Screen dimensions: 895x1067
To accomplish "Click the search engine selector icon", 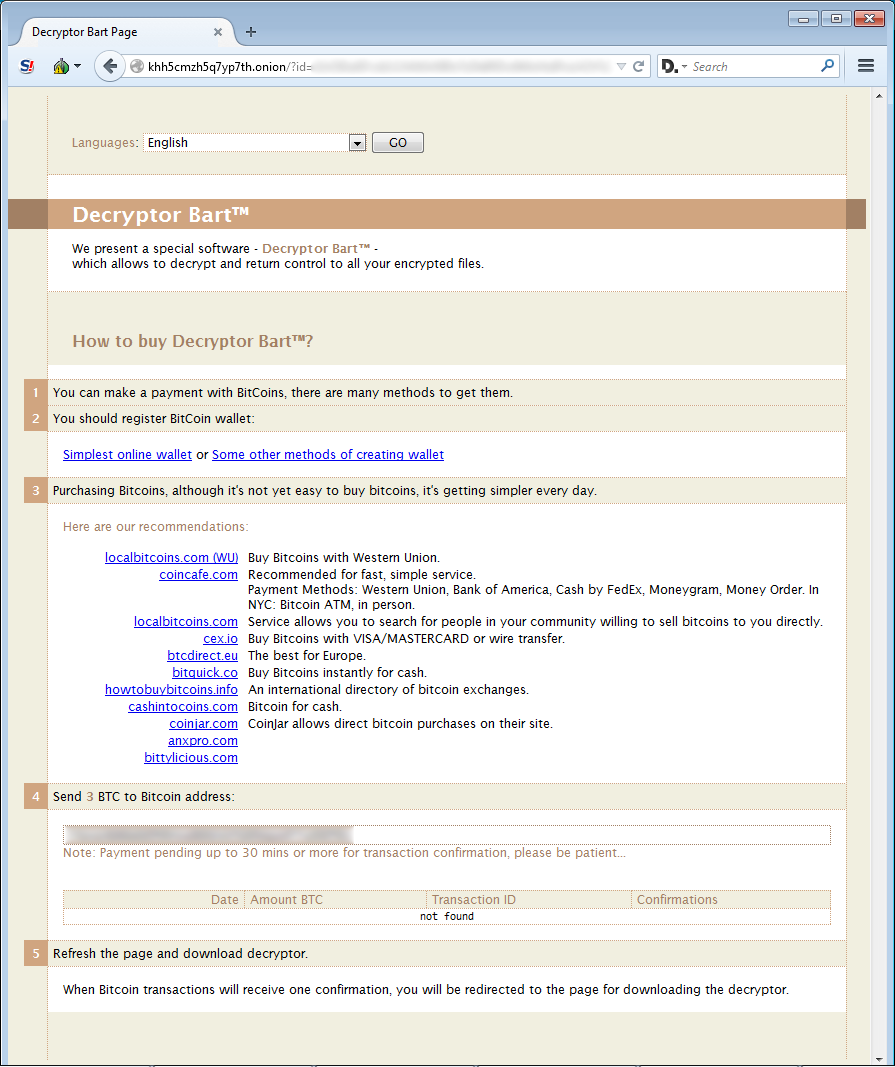I will [x=674, y=67].
